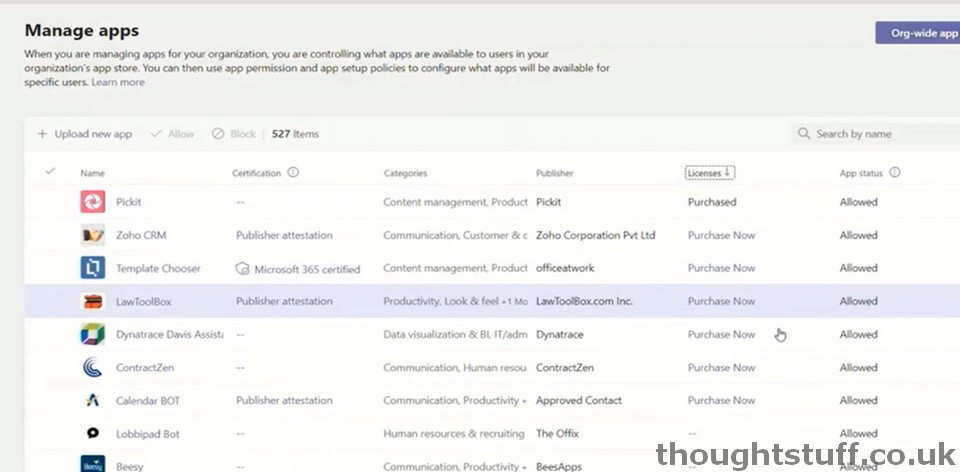Screen dimensions: 960x472
Task: Click Purchase Now for Dynatrace
Action: pyautogui.click(x=721, y=334)
